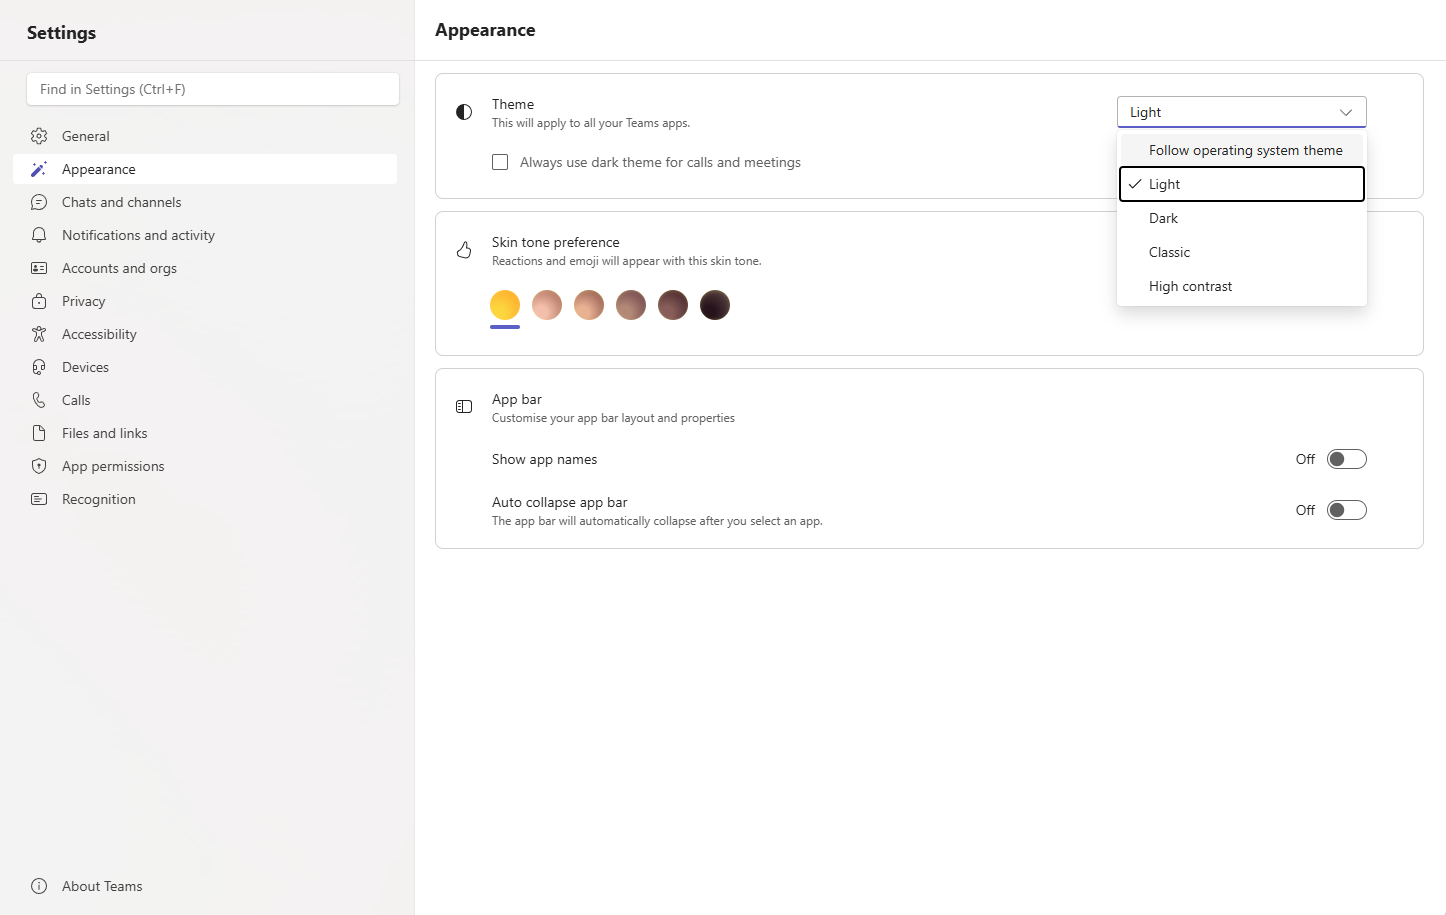Click the Files and links document icon
1446x915 pixels.
[x=39, y=433]
